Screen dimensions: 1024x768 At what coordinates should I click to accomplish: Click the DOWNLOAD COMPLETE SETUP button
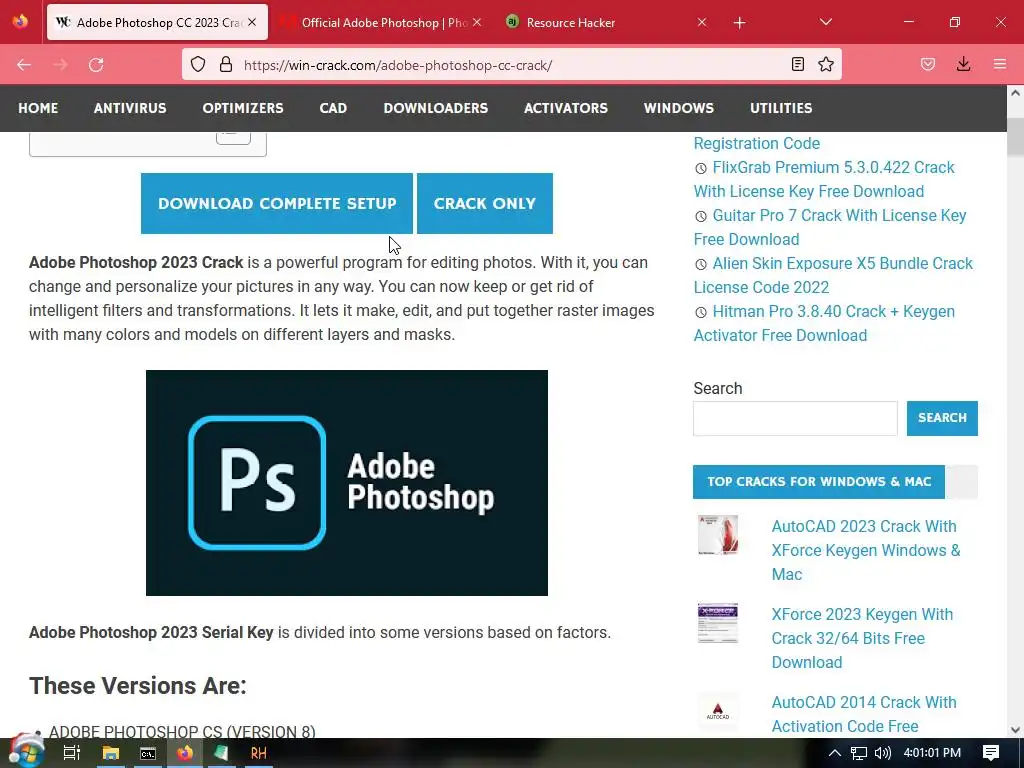pyautogui.click(x=277, y=203)
